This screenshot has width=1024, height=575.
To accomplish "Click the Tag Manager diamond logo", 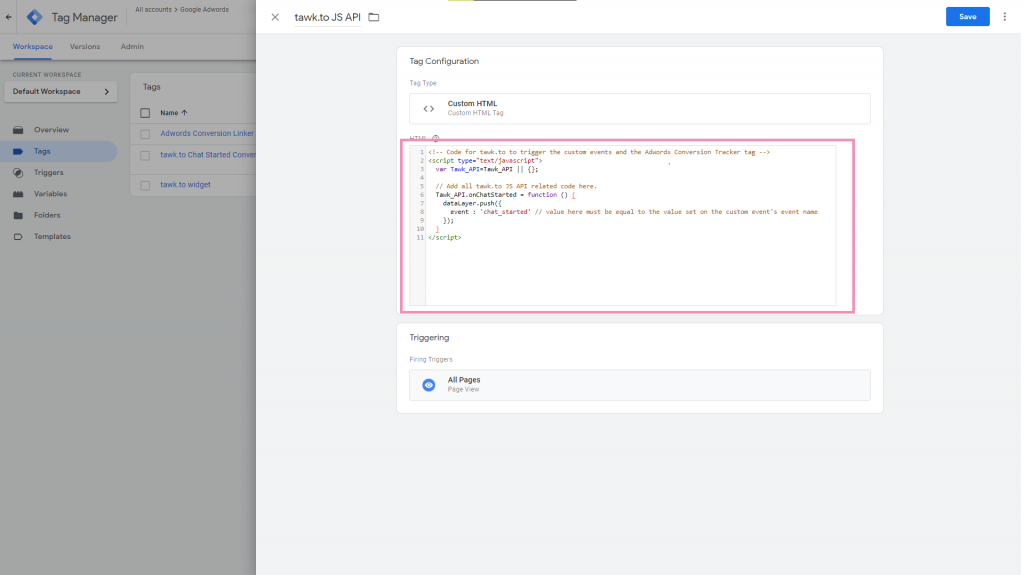I will (35, 17).
